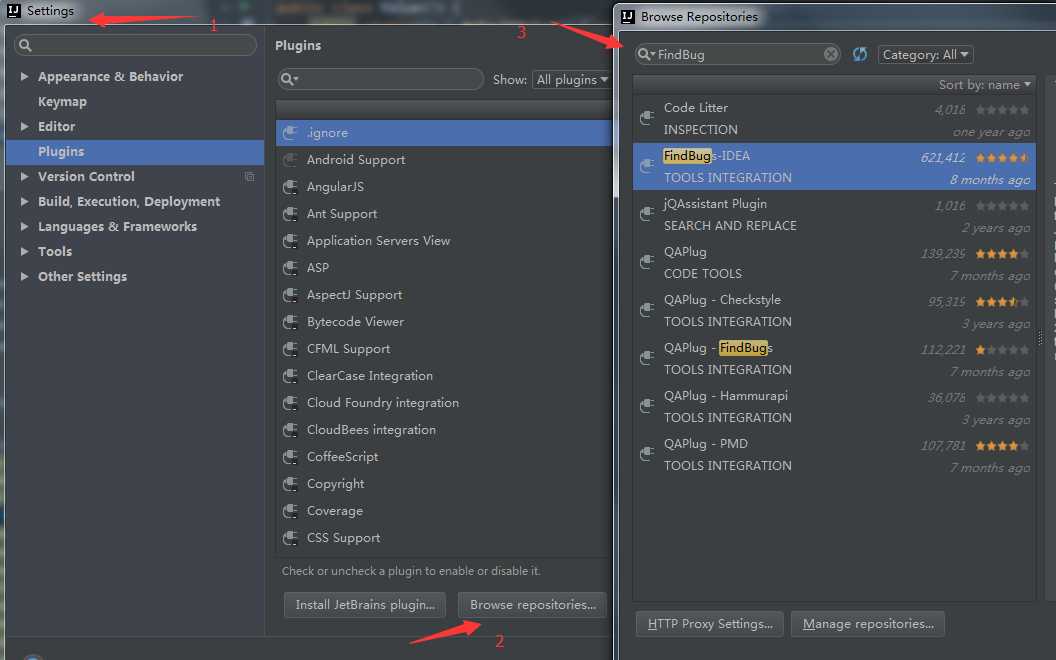This screenshot has width=1056, height=660.
Task: Expand Appearance & Behavior settings
Action: (x=24, y=76)
